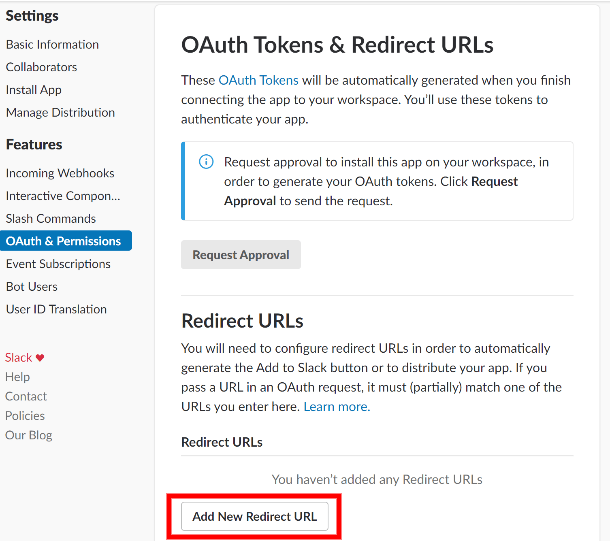This screenshot has height=541, width=610.
Task: Select OAuth & Permissions sidebar item
Action: tap(66, 241)
